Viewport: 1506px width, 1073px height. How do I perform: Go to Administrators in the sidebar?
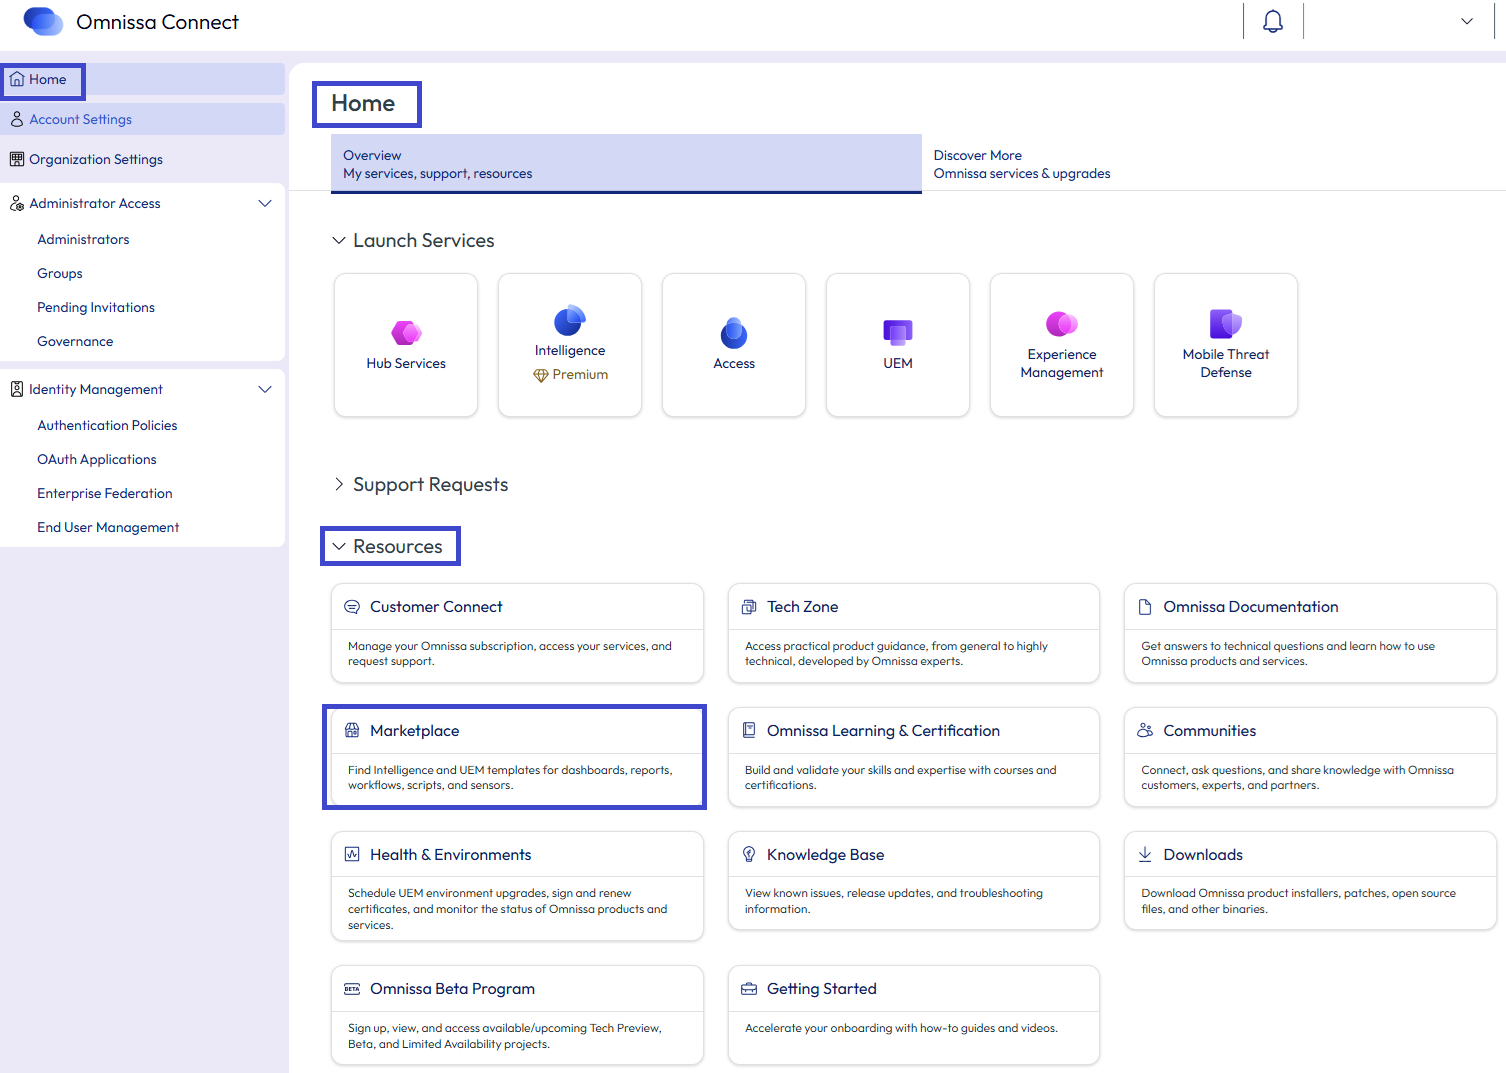coord(83,239)
